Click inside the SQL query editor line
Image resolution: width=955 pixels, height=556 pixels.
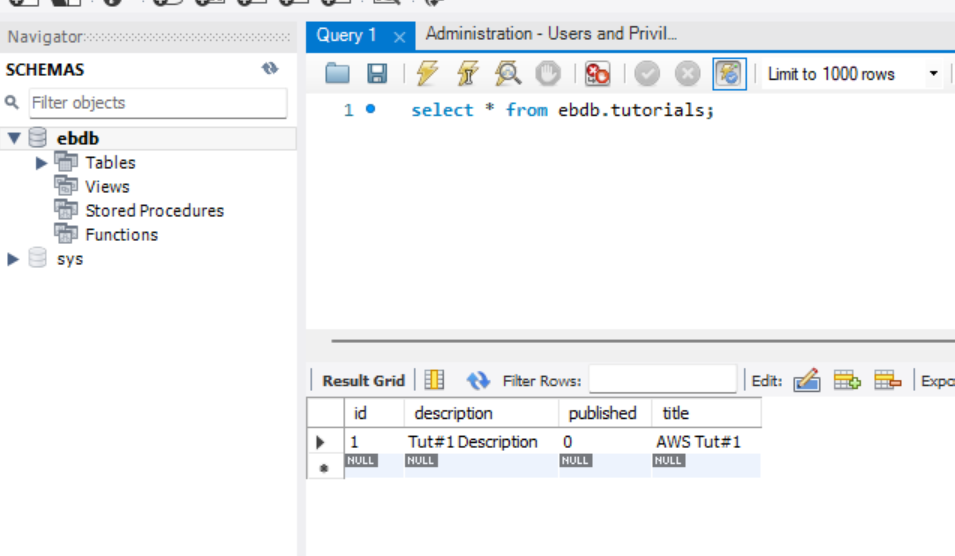click(562, 110)
